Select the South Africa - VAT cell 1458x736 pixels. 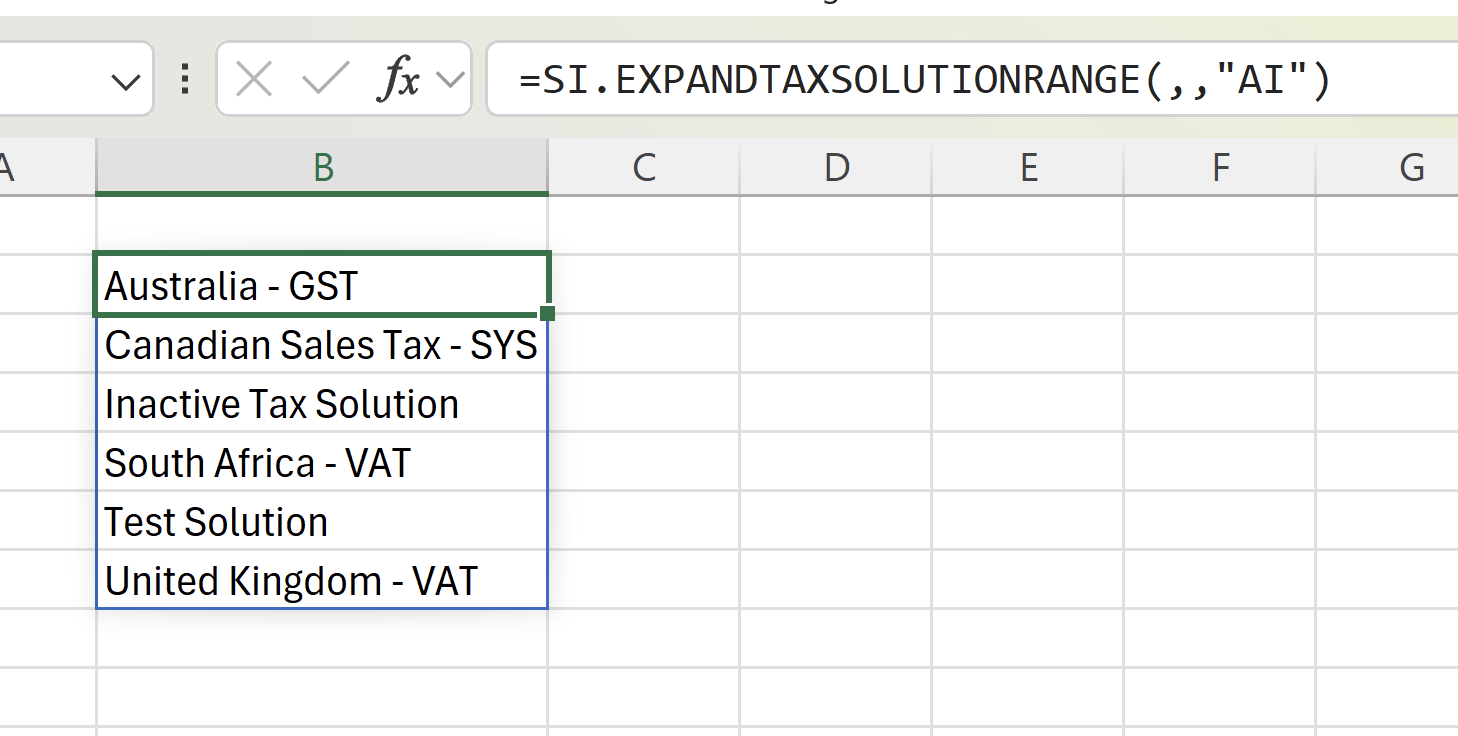pyautogui.click(x=322, y=462)
